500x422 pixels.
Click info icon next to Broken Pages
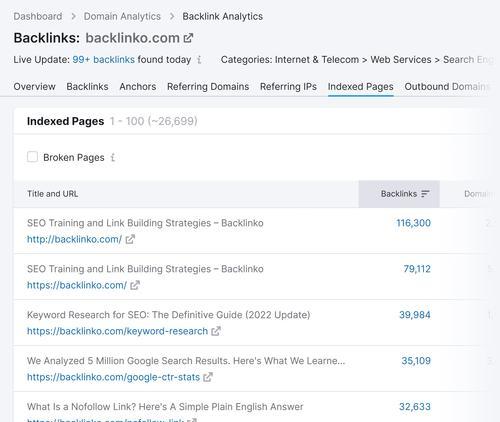113,157
